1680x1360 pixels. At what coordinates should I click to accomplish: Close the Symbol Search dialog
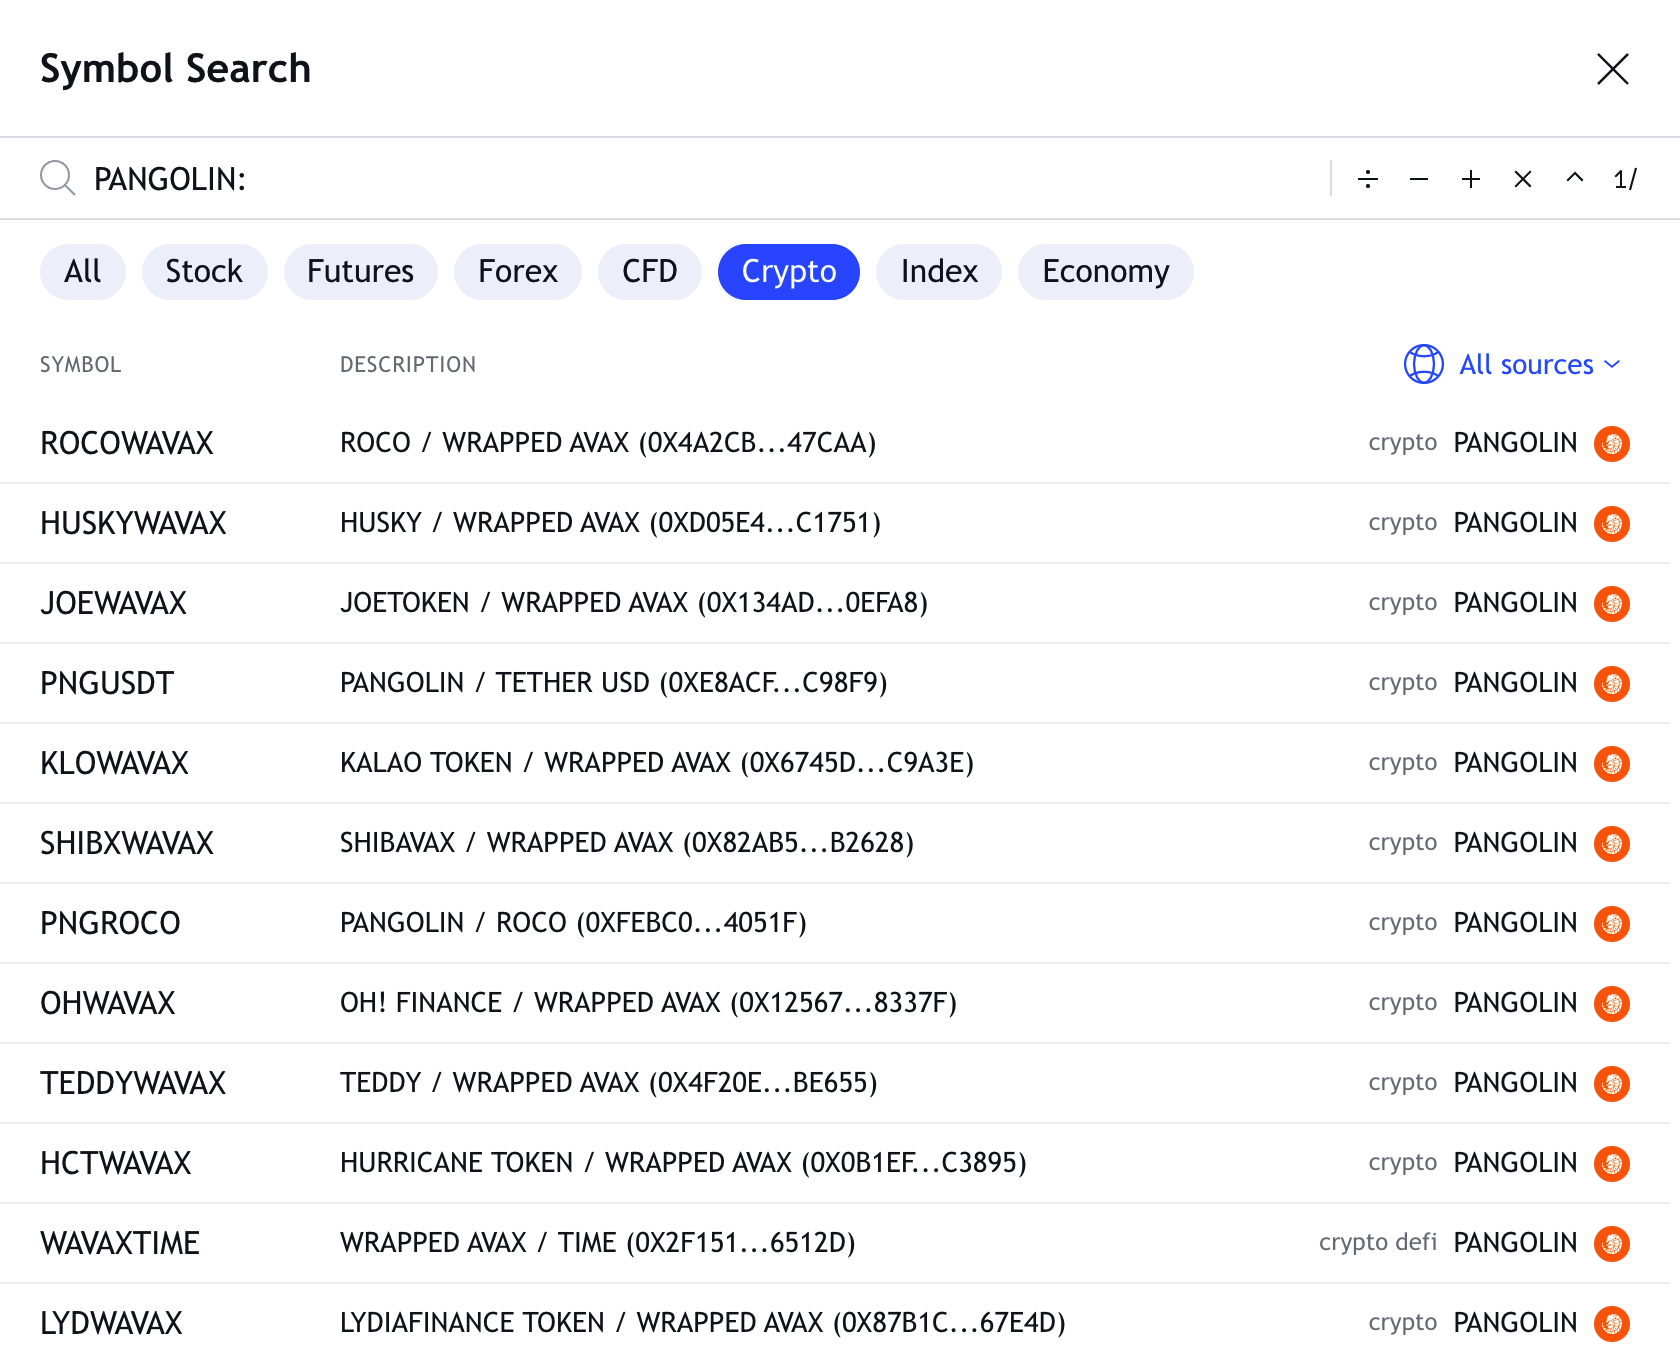coord(1612,69)
